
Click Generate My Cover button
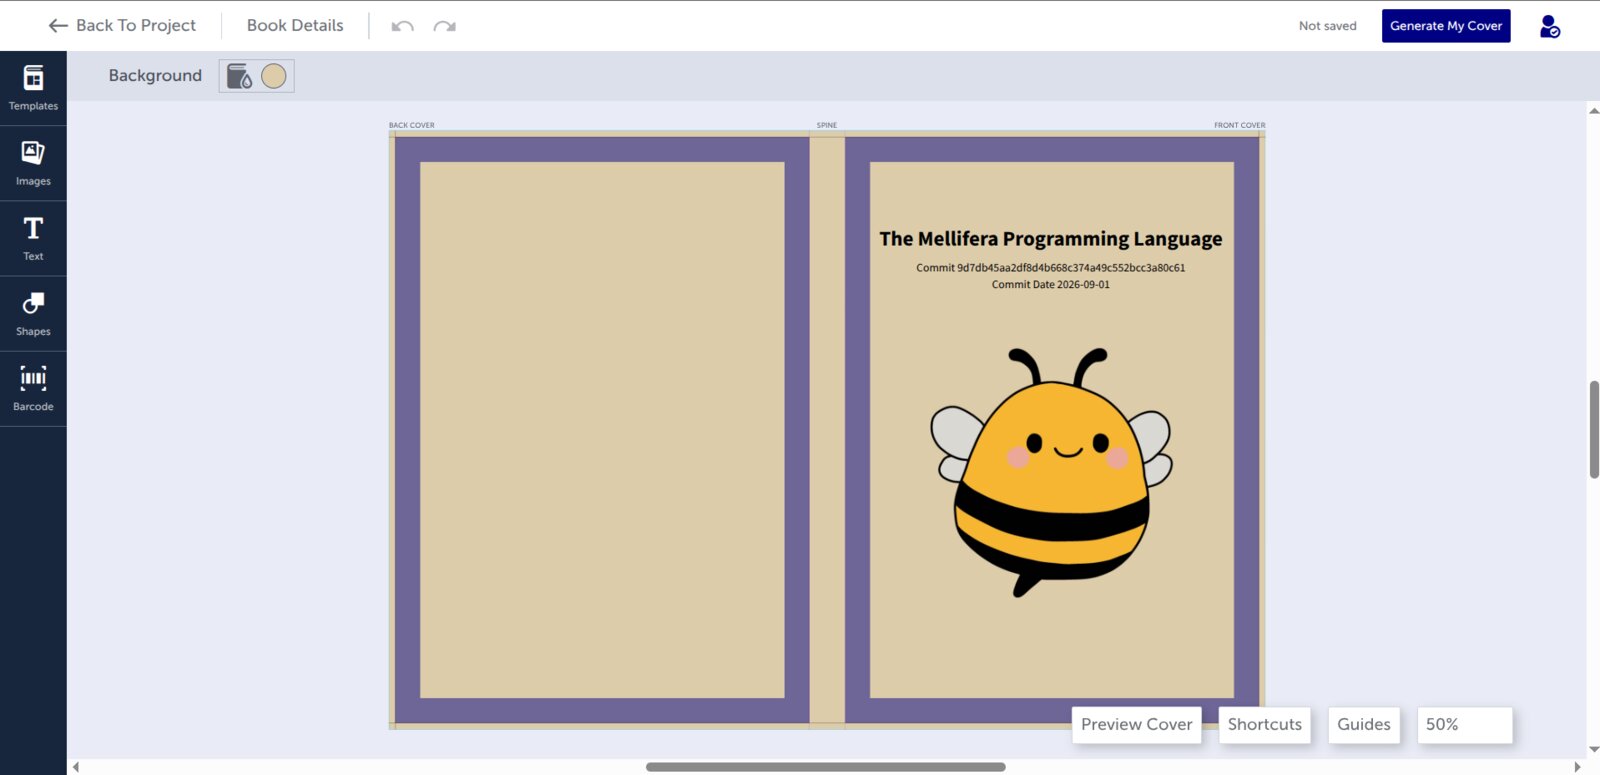[1446, 26]
